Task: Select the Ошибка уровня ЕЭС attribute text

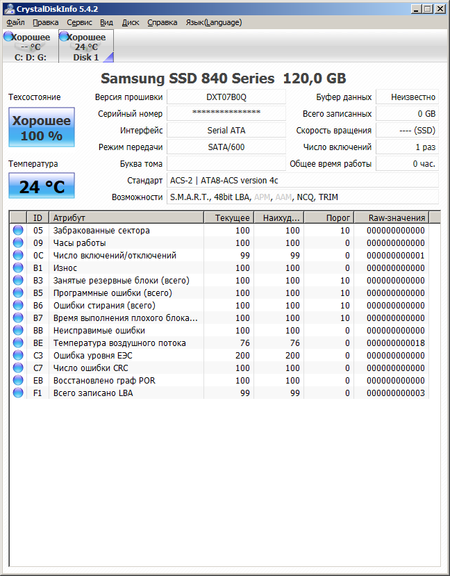Action: [x=93, y=355]
